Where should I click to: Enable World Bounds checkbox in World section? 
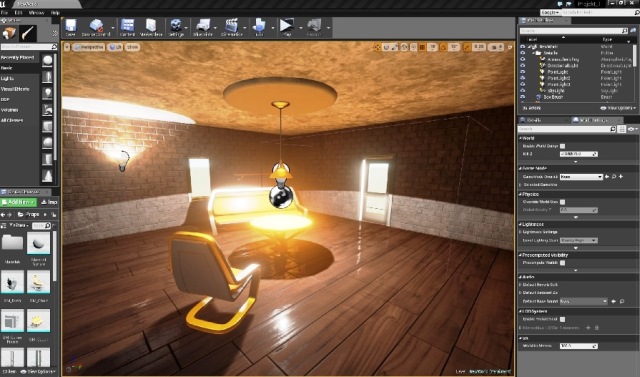(x=562, y=146)
